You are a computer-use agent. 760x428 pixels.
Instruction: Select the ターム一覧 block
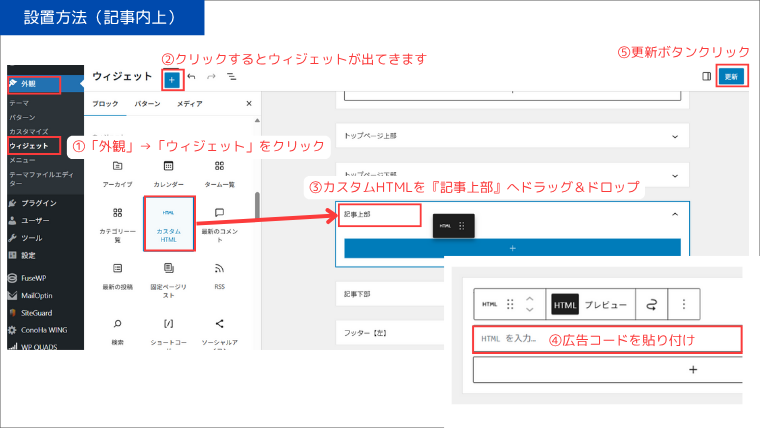pyautogui.click(x=220, y=174)
